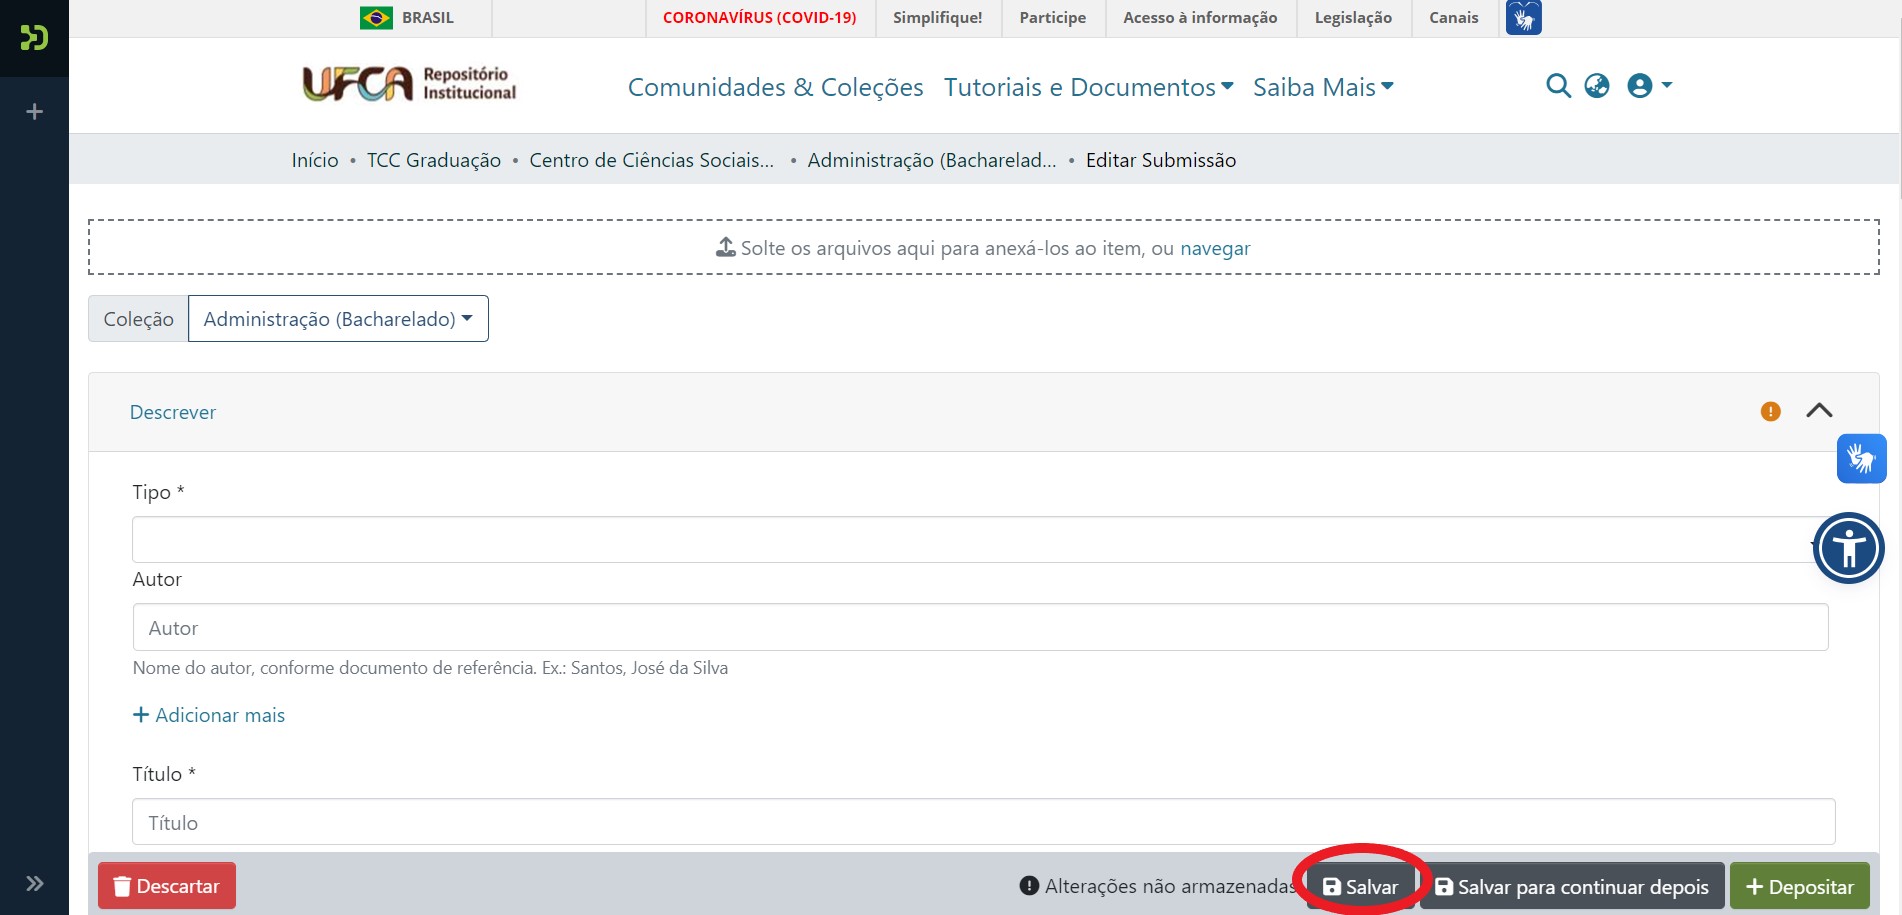Click Acesso à informação in the top bar
Screen dimensions: 1902x915
point(1199,17)
